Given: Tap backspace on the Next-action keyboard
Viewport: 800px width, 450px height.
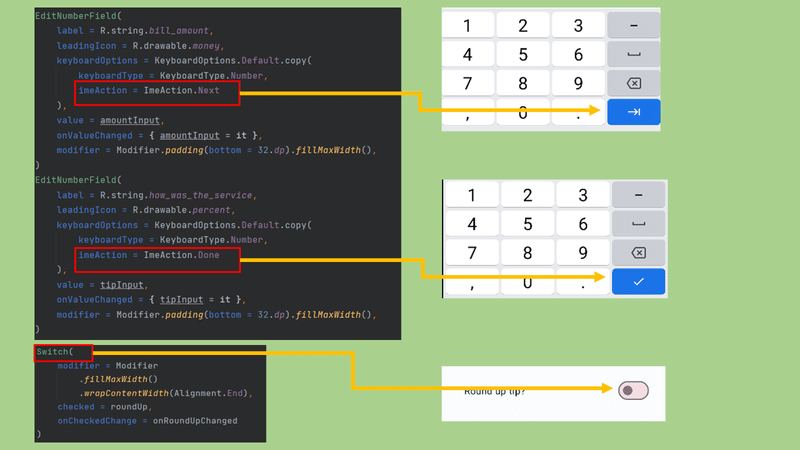Looking at the screenshot, I should [634, 83].
